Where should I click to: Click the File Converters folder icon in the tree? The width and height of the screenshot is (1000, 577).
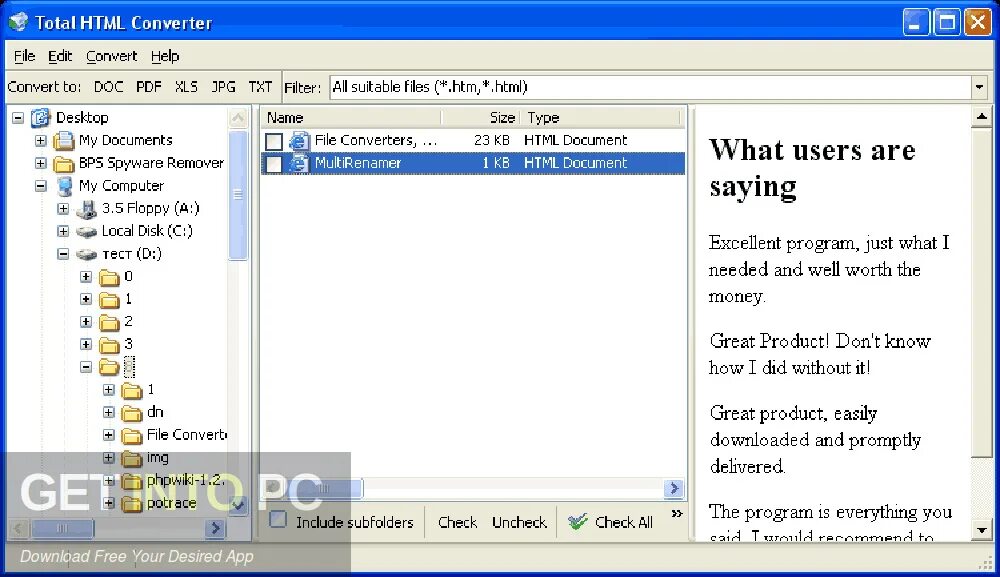tap(132, 435)
